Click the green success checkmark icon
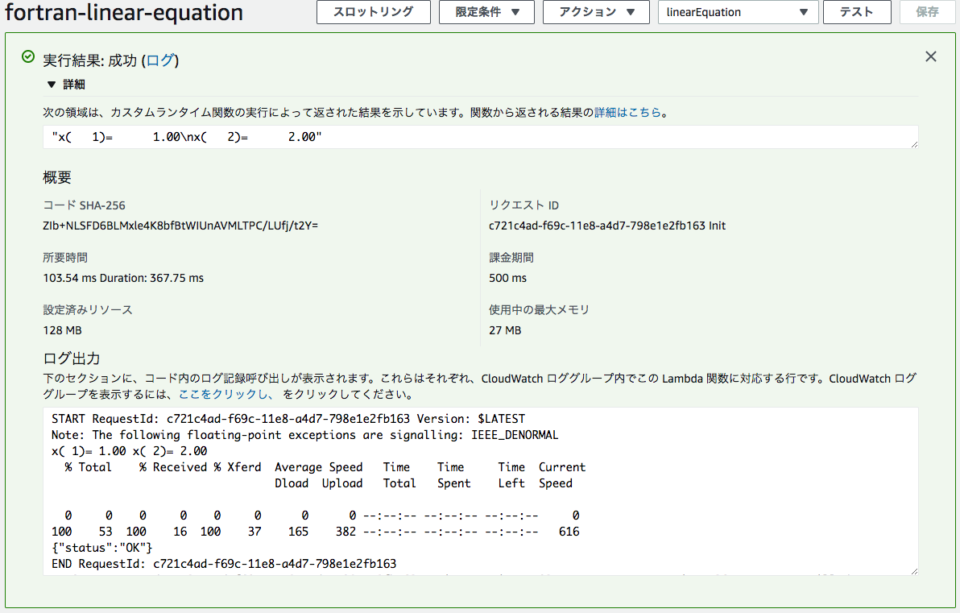The height and width of the screenshot is (613, 960). tap(29, 58)
